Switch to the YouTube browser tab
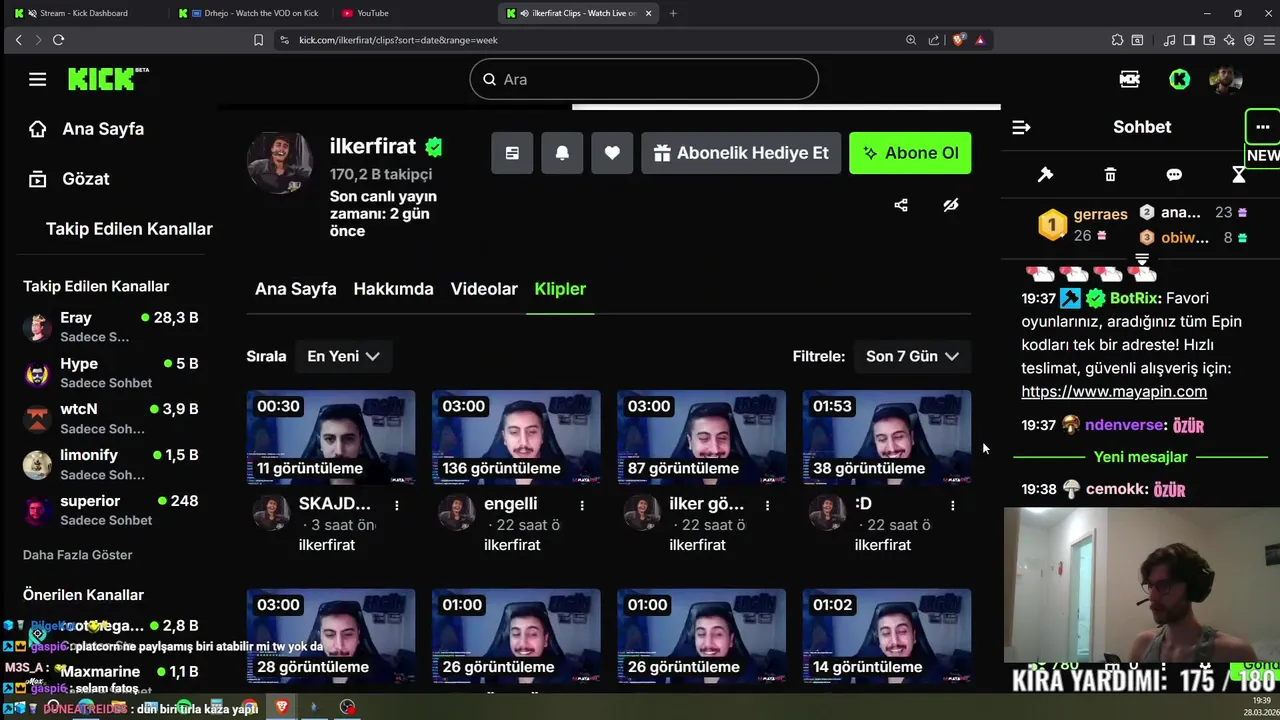Image resolution: width=1280 pixels, height=720 pixels. point(372,13)
